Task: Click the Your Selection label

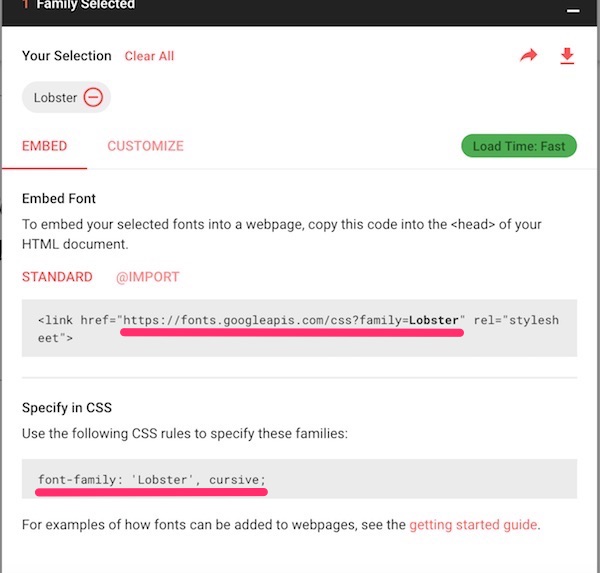Action: coord(67,56)
